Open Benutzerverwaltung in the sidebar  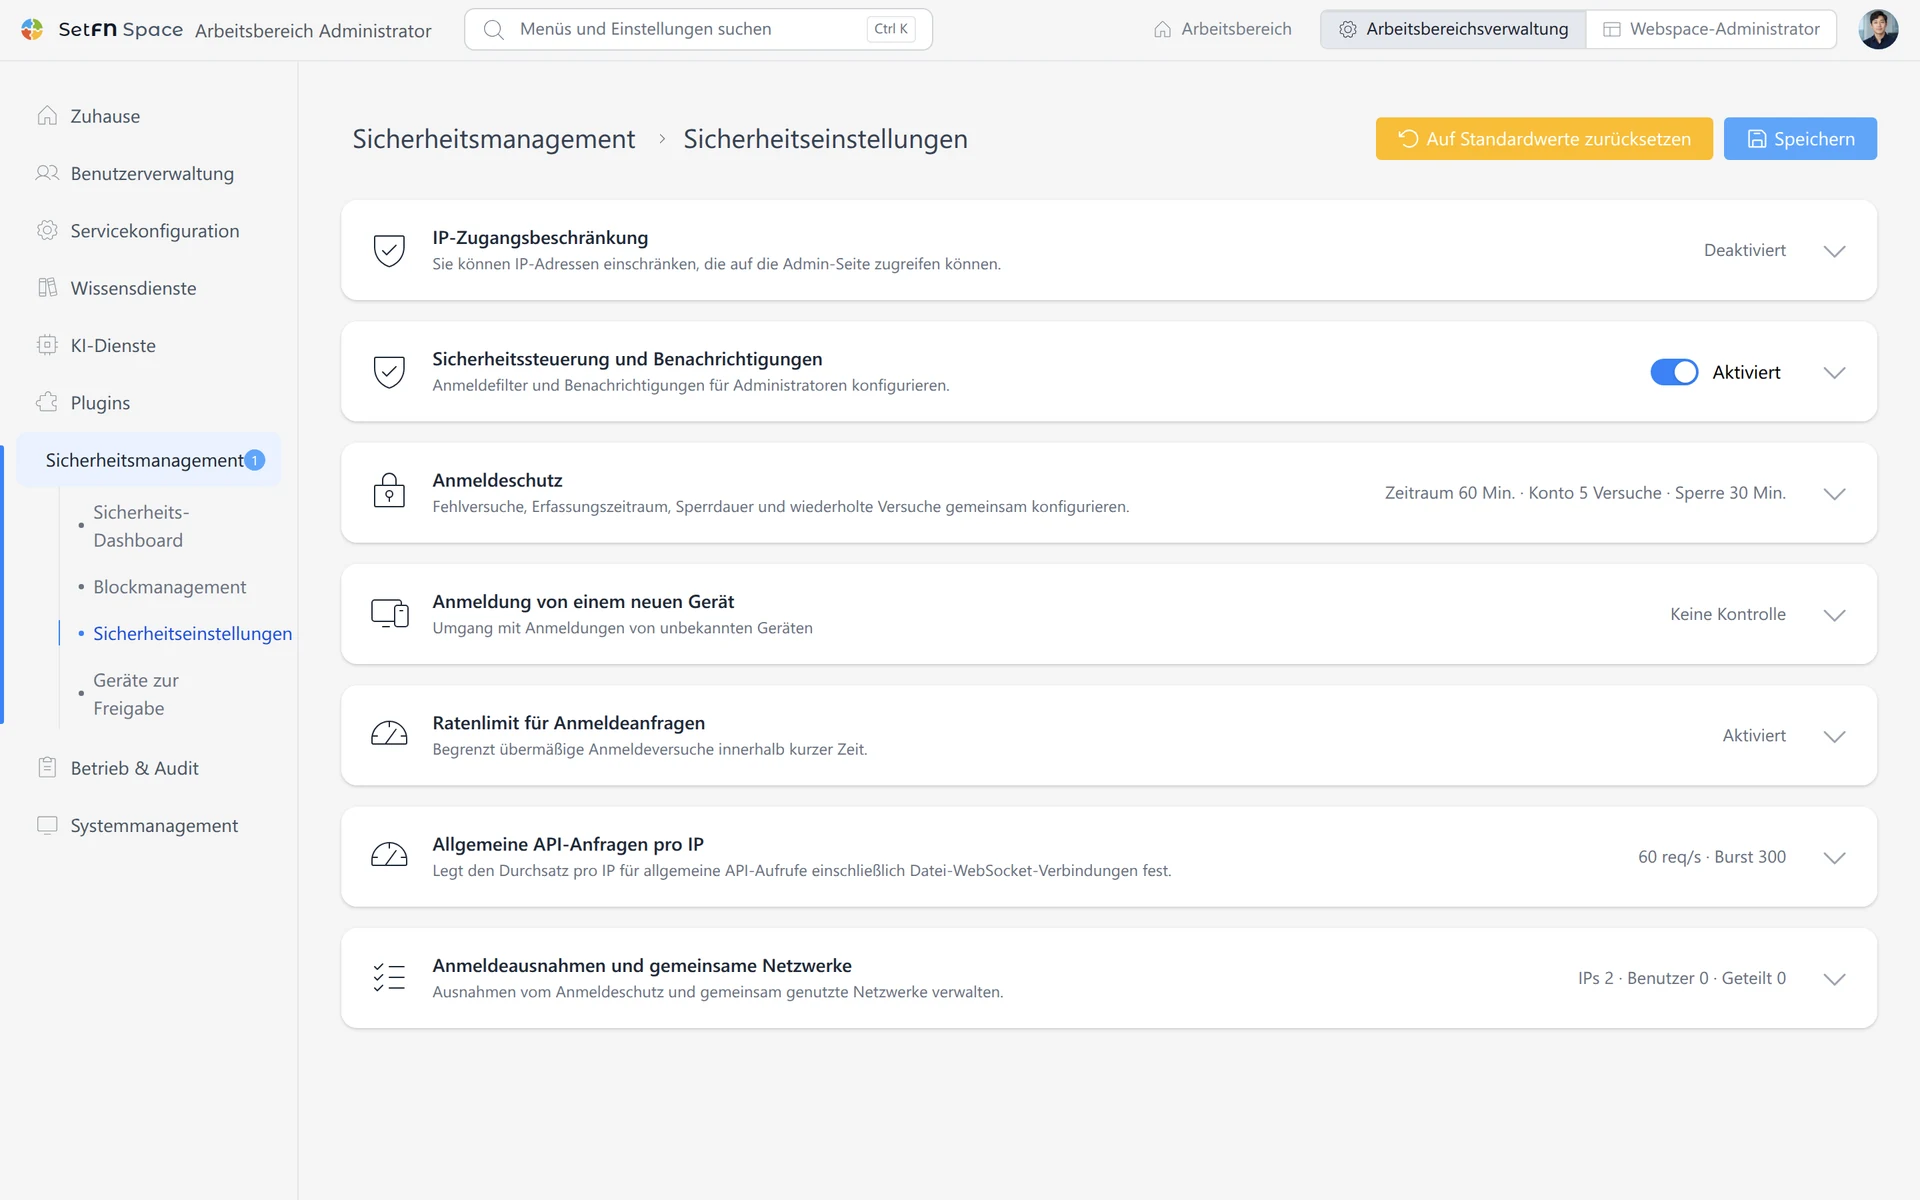tap(150, 173)
